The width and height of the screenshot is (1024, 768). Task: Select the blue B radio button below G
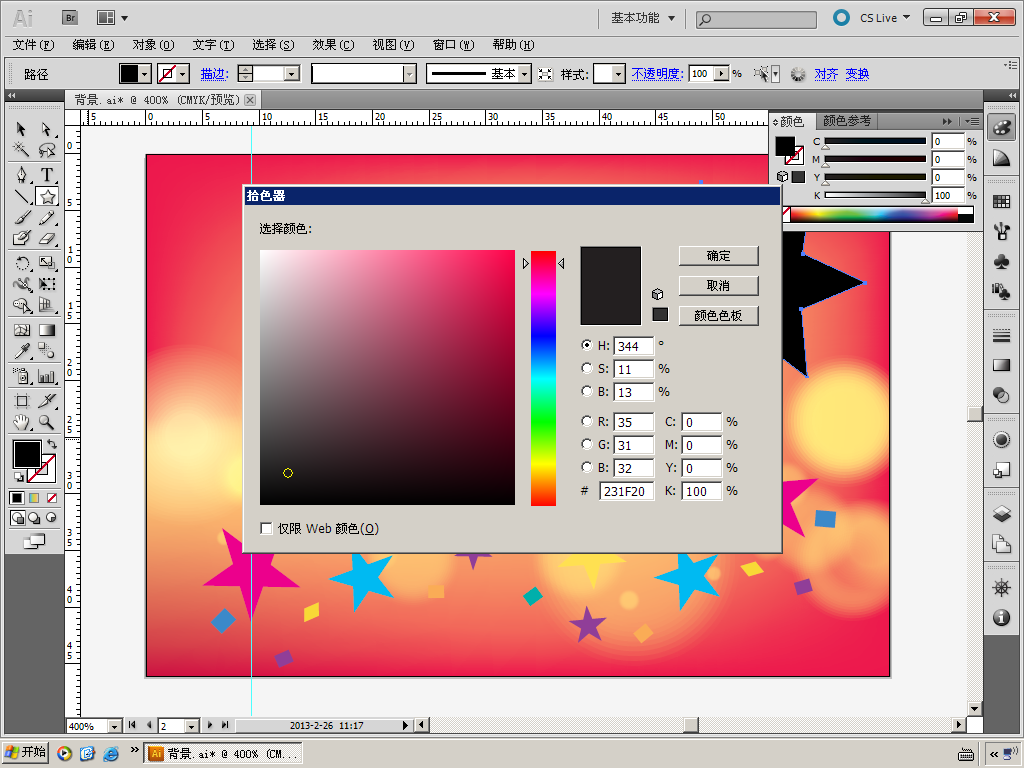pyautogui.click(x=586, y=468)
